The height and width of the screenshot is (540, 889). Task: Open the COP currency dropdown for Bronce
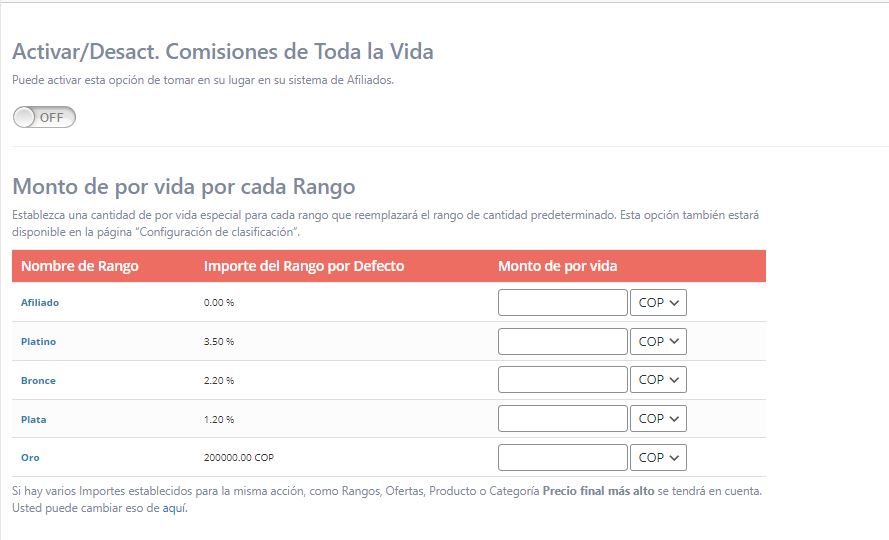pyautogui.click(x=658, y=380)
